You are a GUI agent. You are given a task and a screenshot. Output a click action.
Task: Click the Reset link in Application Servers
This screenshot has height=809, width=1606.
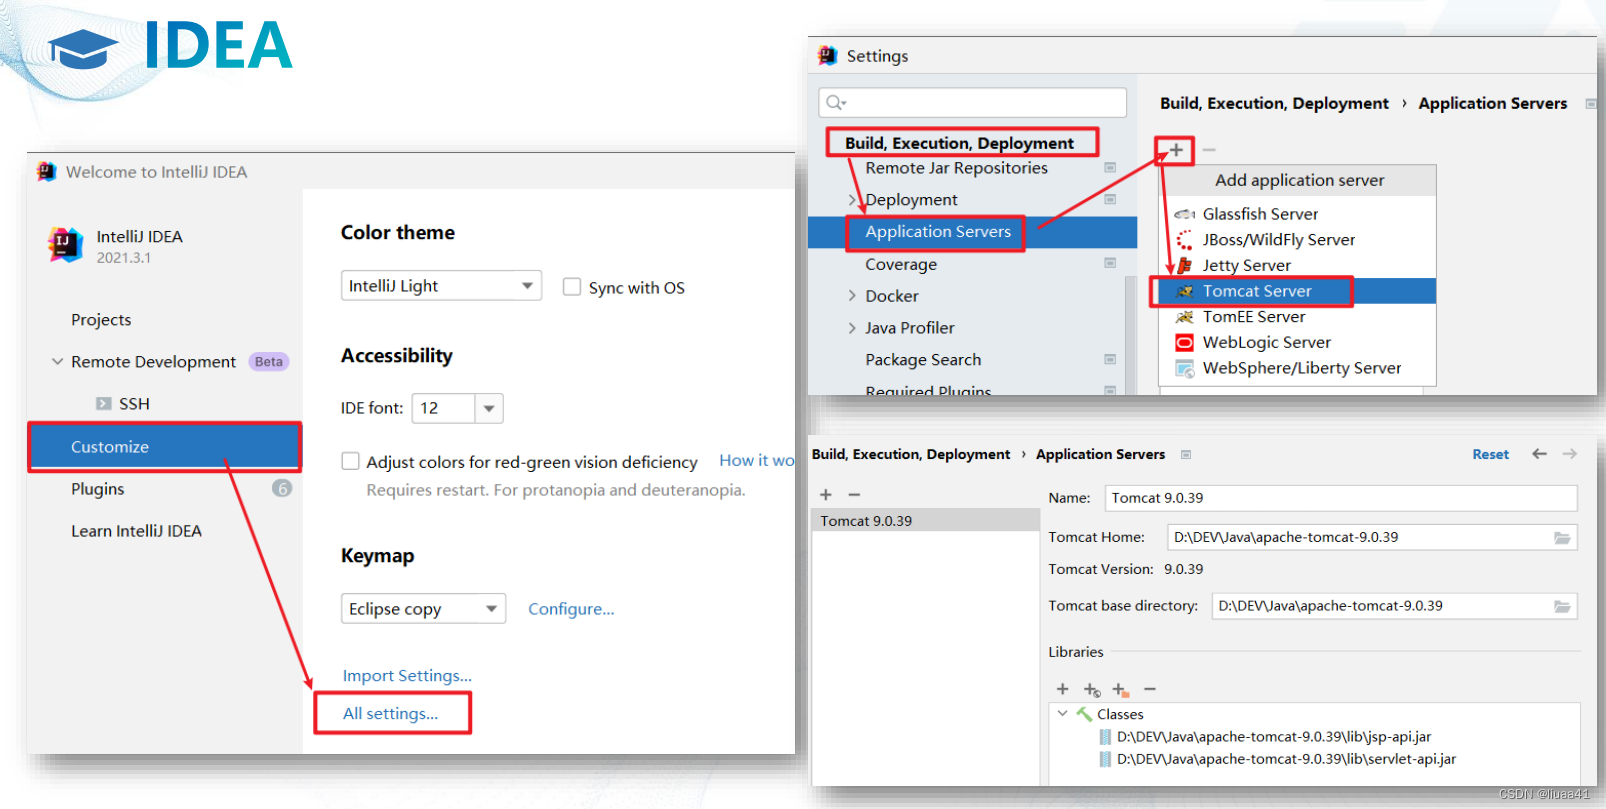pos(1490,454)
